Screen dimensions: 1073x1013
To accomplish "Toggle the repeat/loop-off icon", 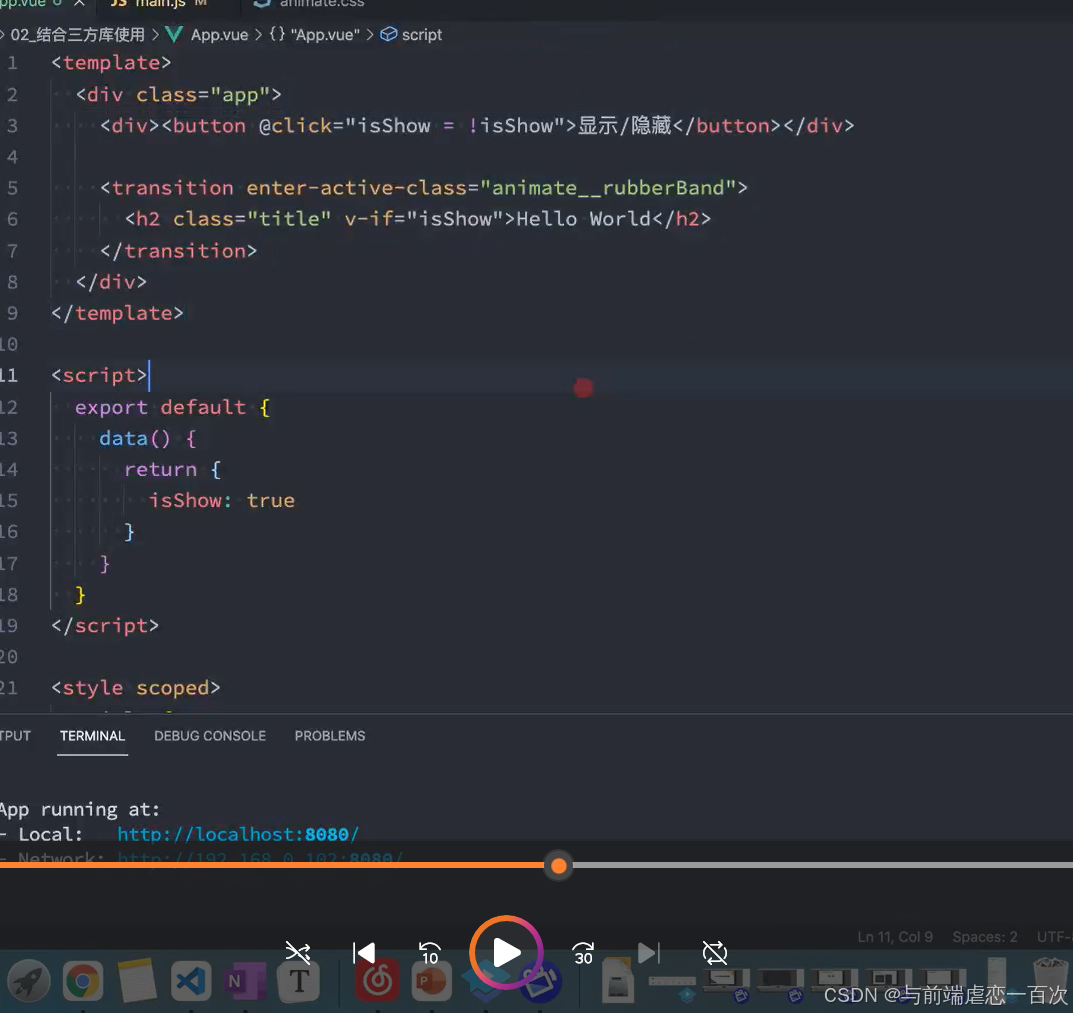I will tap(714, 952).
